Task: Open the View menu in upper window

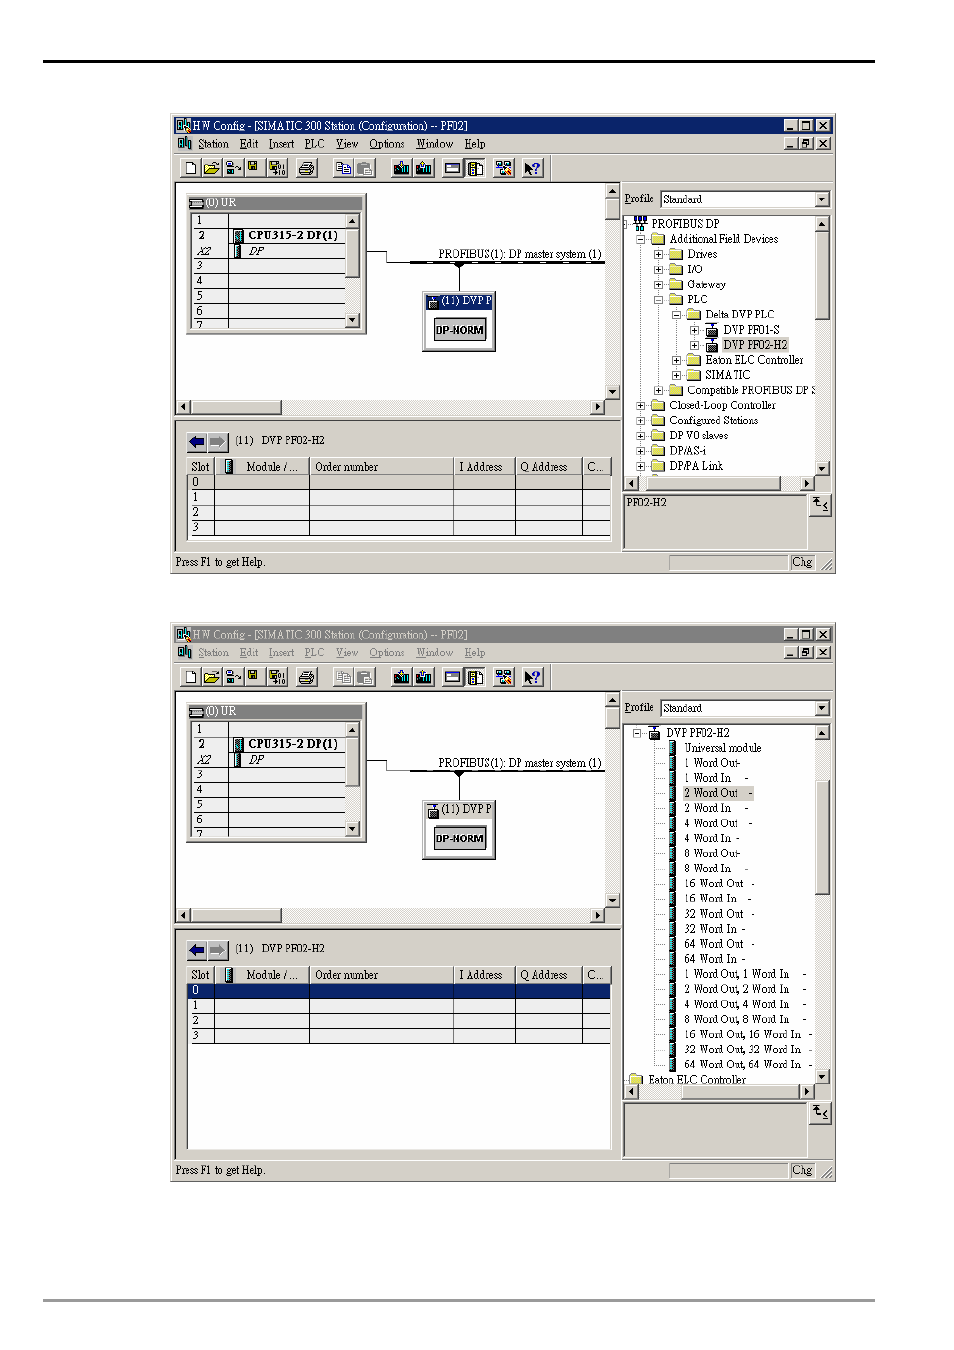Action: (347, 144)
